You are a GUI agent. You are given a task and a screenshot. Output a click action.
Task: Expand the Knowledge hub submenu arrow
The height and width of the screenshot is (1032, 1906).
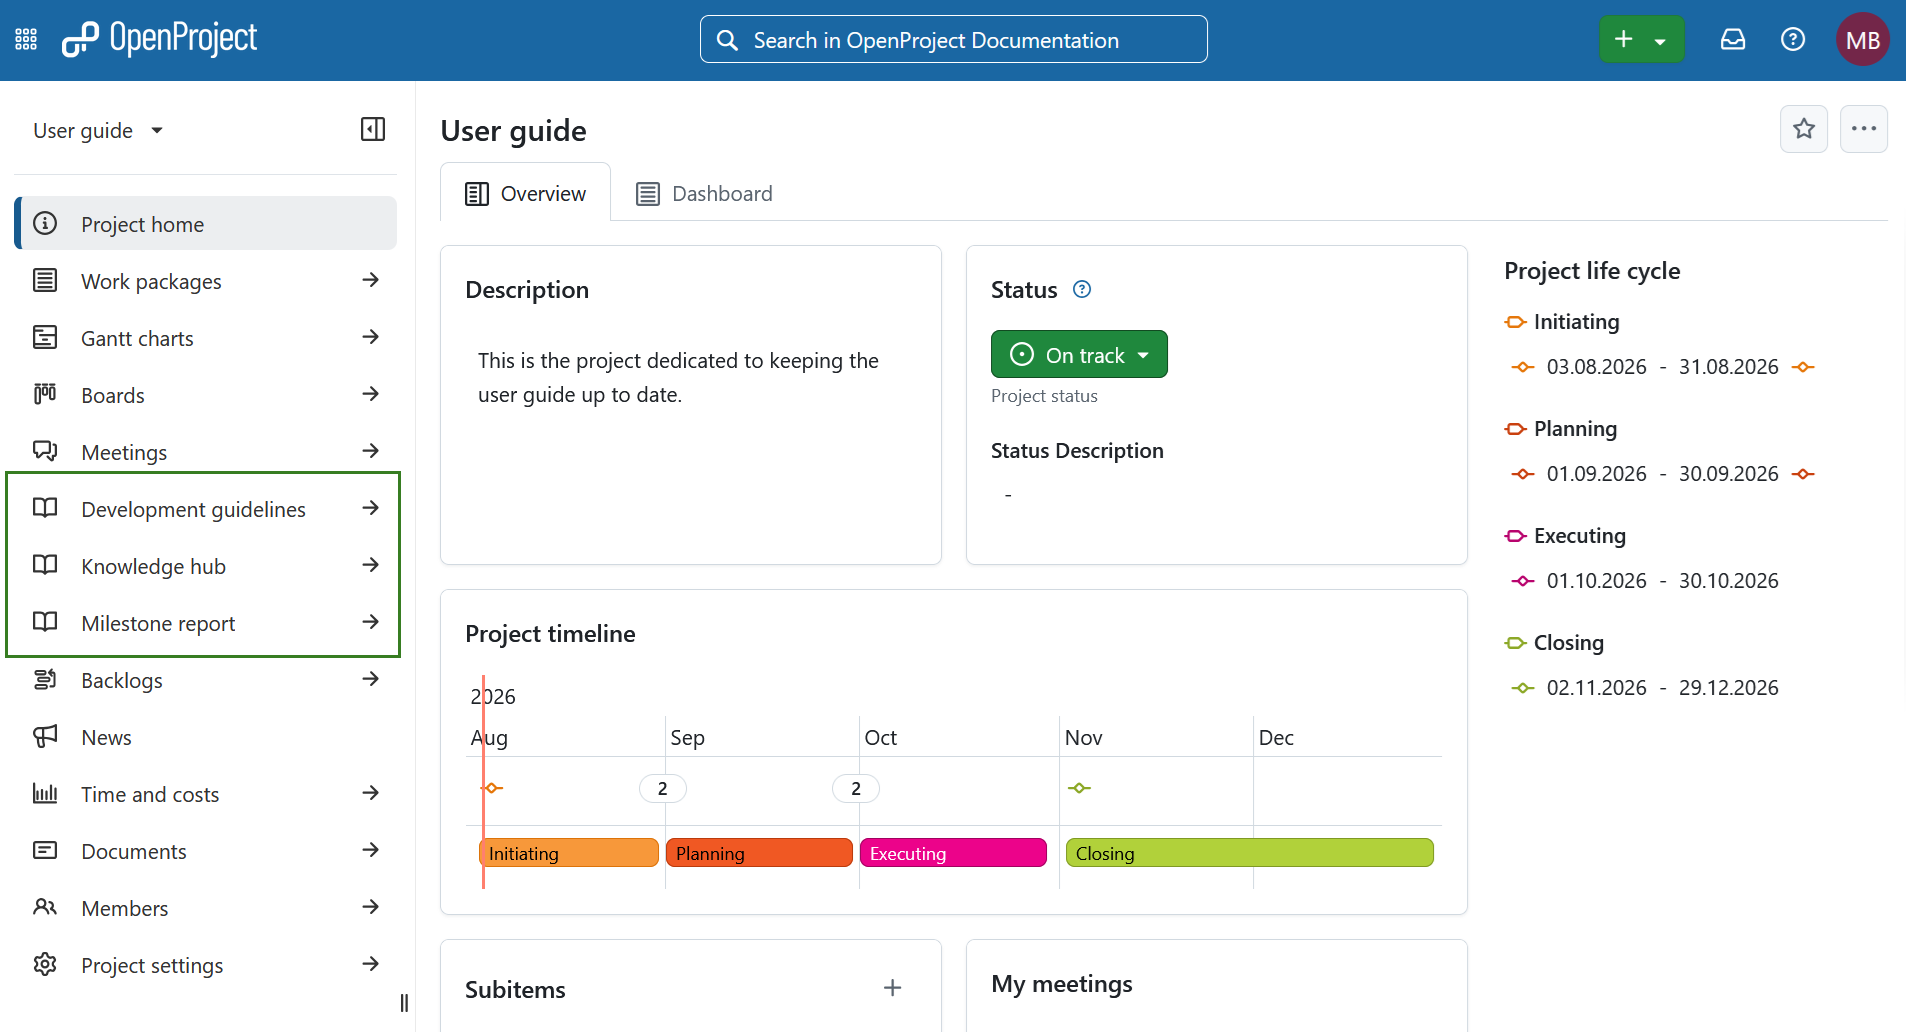371,565
